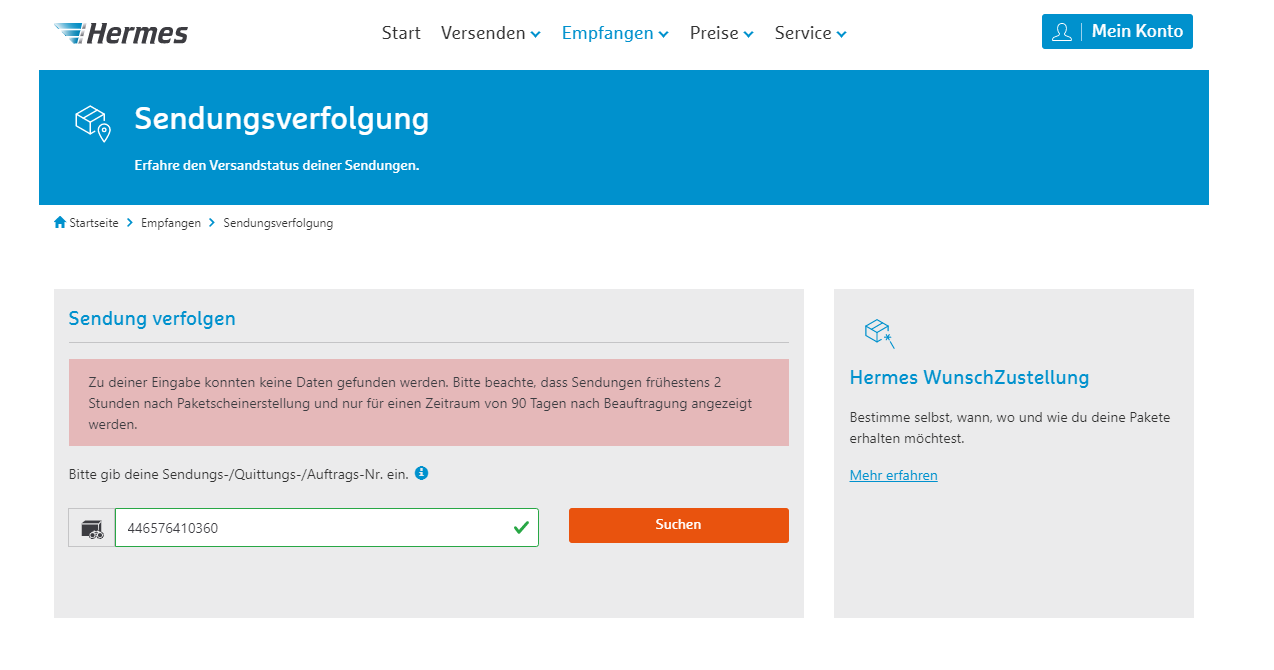The height and width of the screenshot is (670, 1274).
Task: Expand the Empfangen navigation dropdown
Action: click(x=614, y=33)
